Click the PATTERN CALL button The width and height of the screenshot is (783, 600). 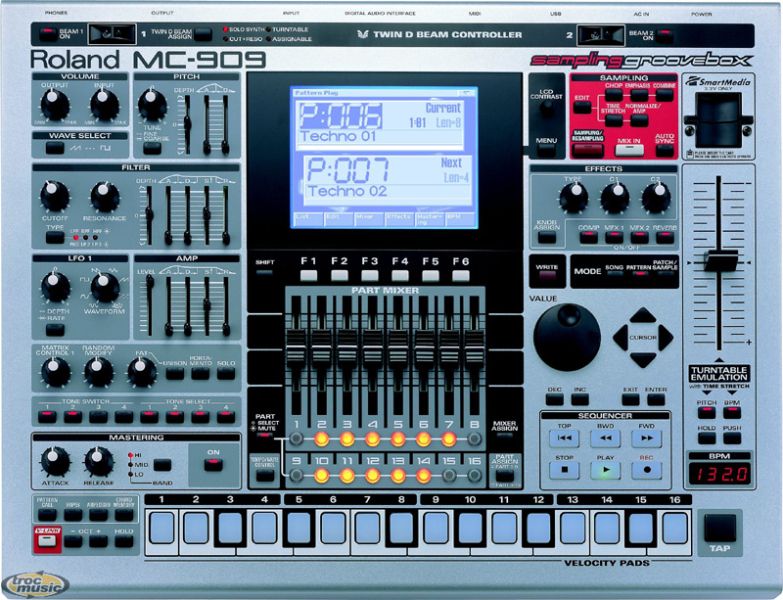(47, 515)
